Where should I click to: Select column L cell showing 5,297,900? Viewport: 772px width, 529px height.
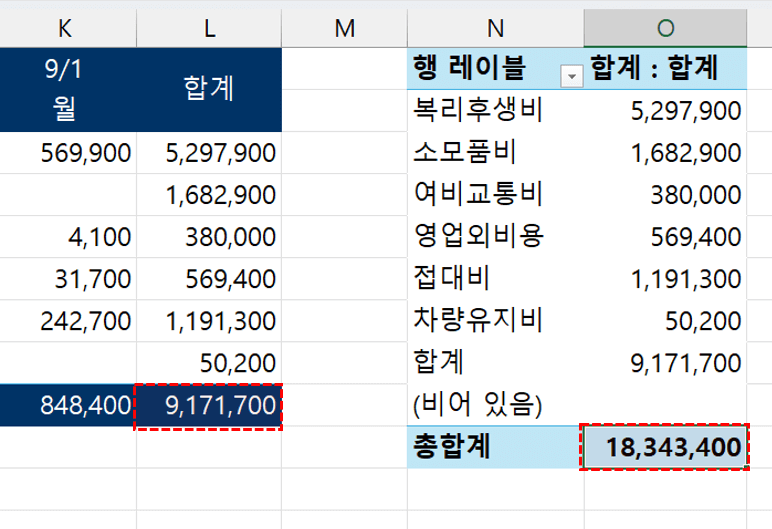point(209,153)
